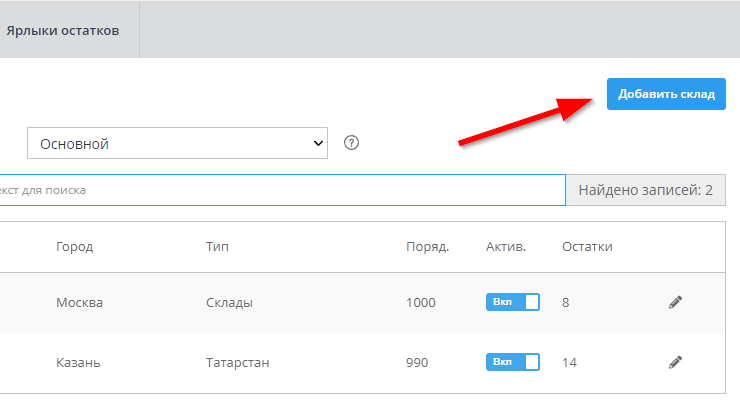Turn off the Казань warehouse active toggle

(512, 362)
